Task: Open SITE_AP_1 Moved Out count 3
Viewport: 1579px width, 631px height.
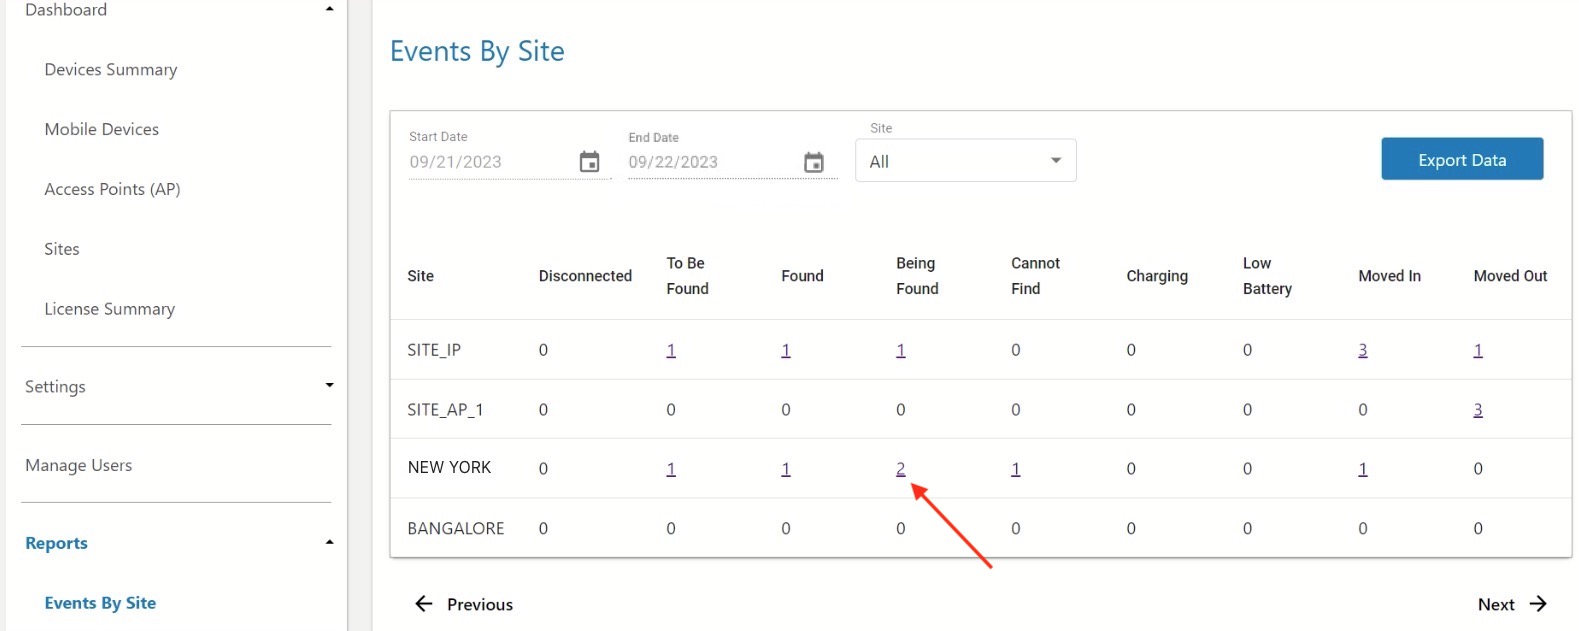Action: [1478, 410]
